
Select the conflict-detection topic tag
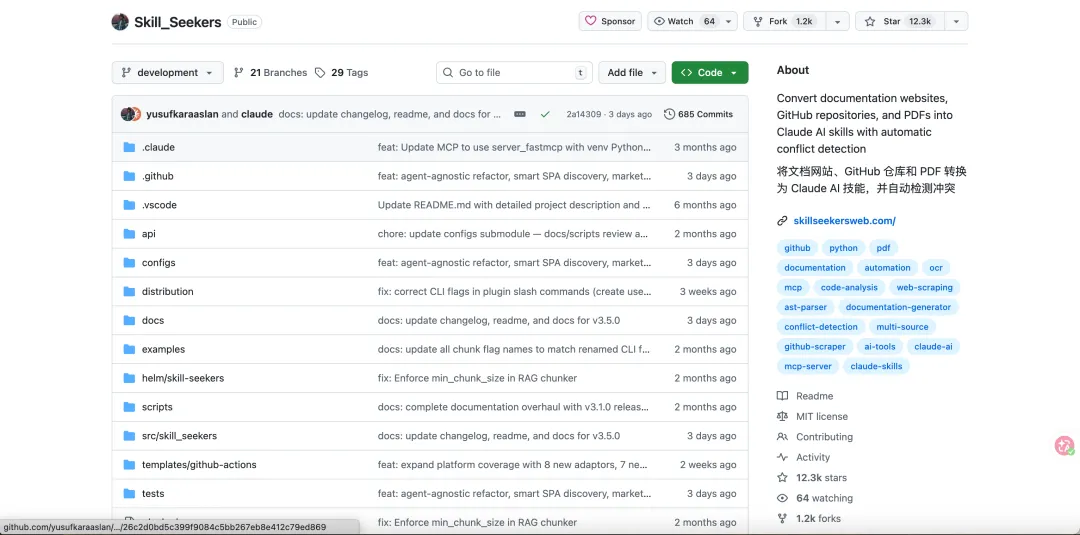821,327
